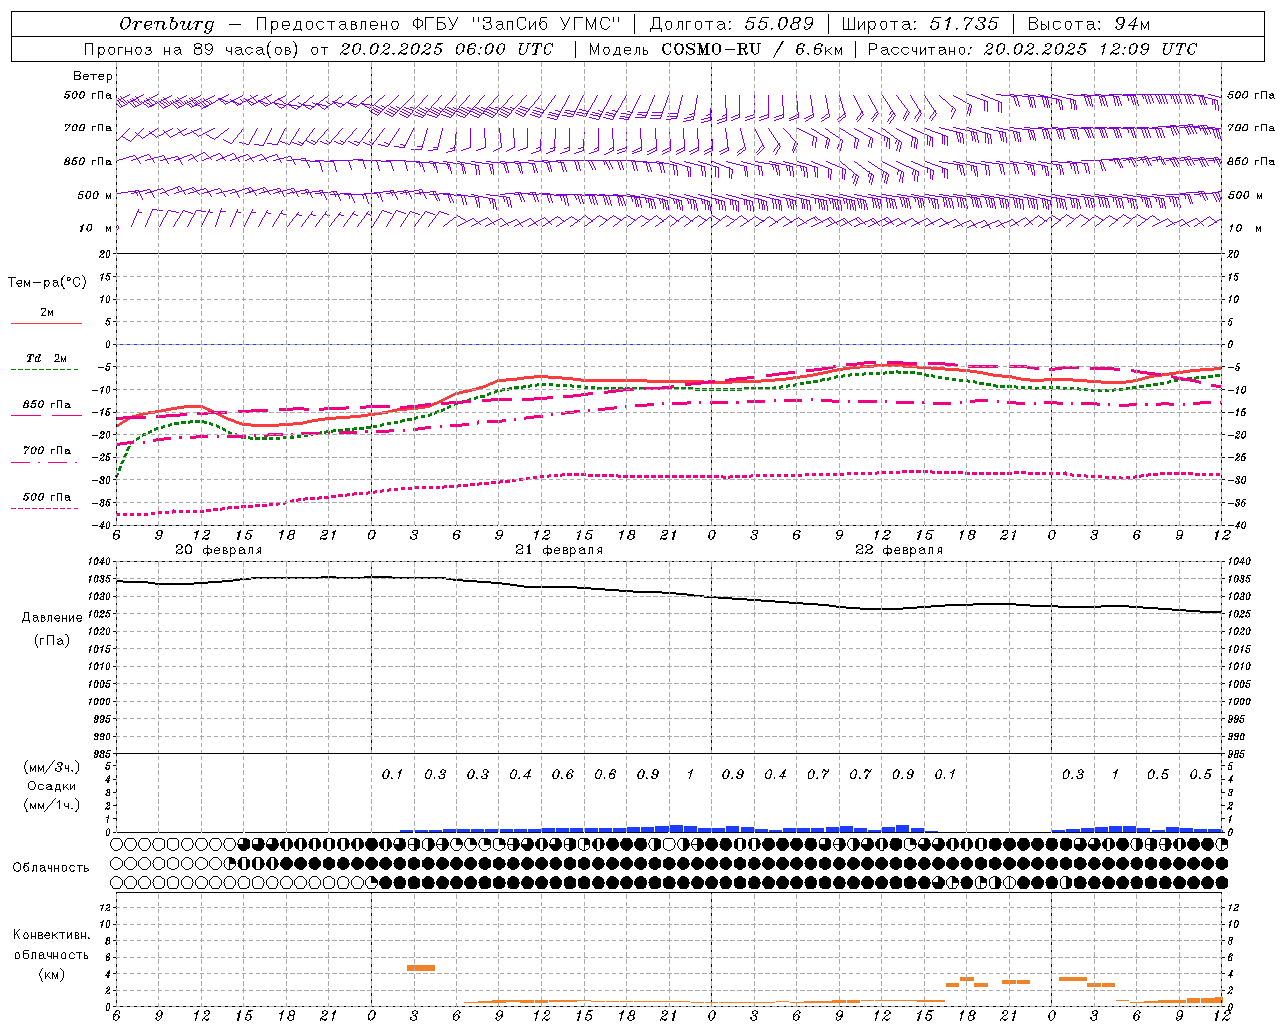Click the 'Модель COSMO-RU / 6.6км' text
1280x1024 pixels.
(715, 49)
